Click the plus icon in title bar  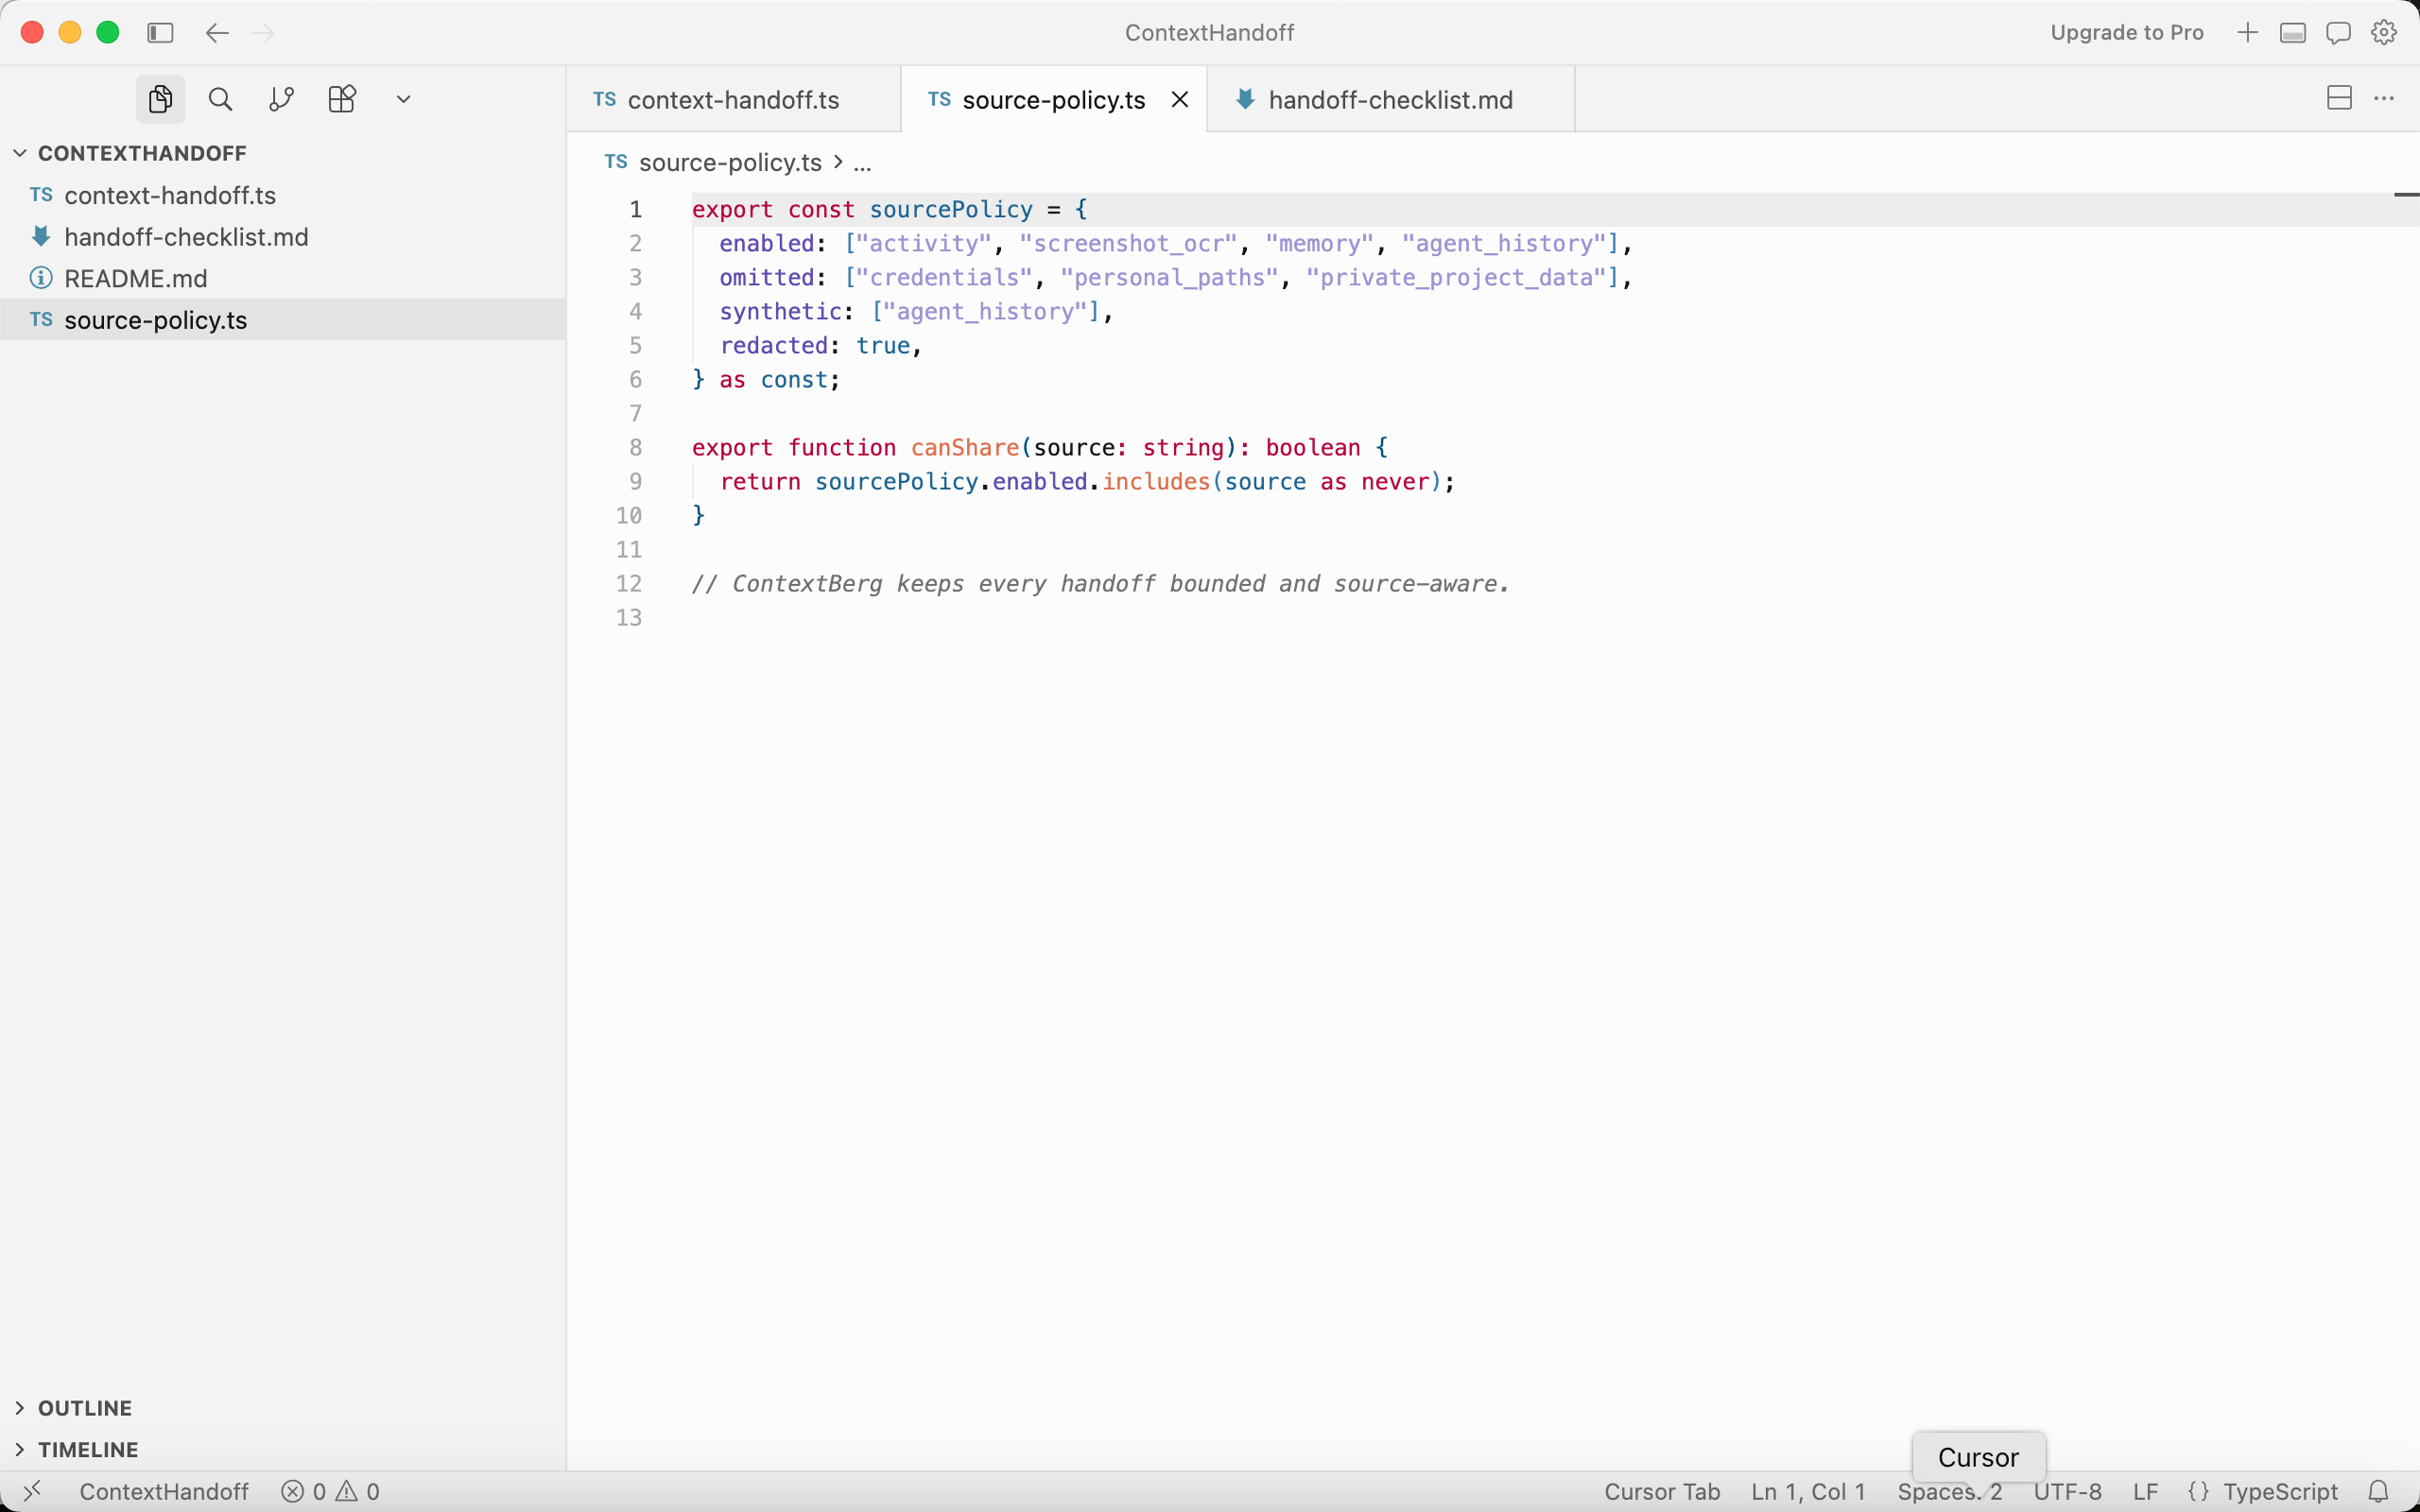[x=2247, y=33]
